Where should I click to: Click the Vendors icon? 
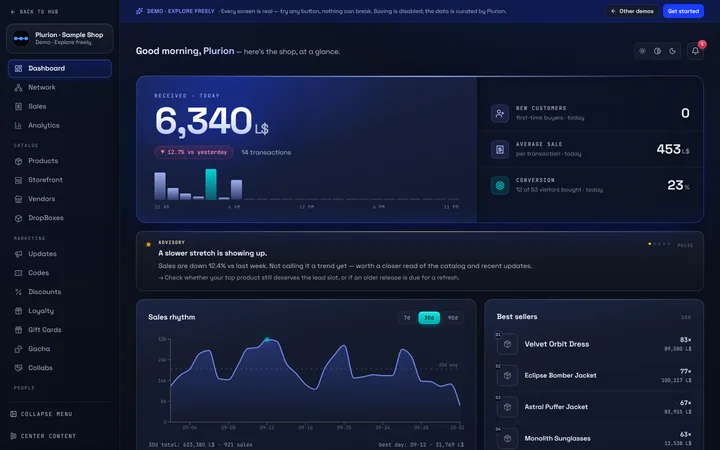pyautogui.click(x=18, y=199)
